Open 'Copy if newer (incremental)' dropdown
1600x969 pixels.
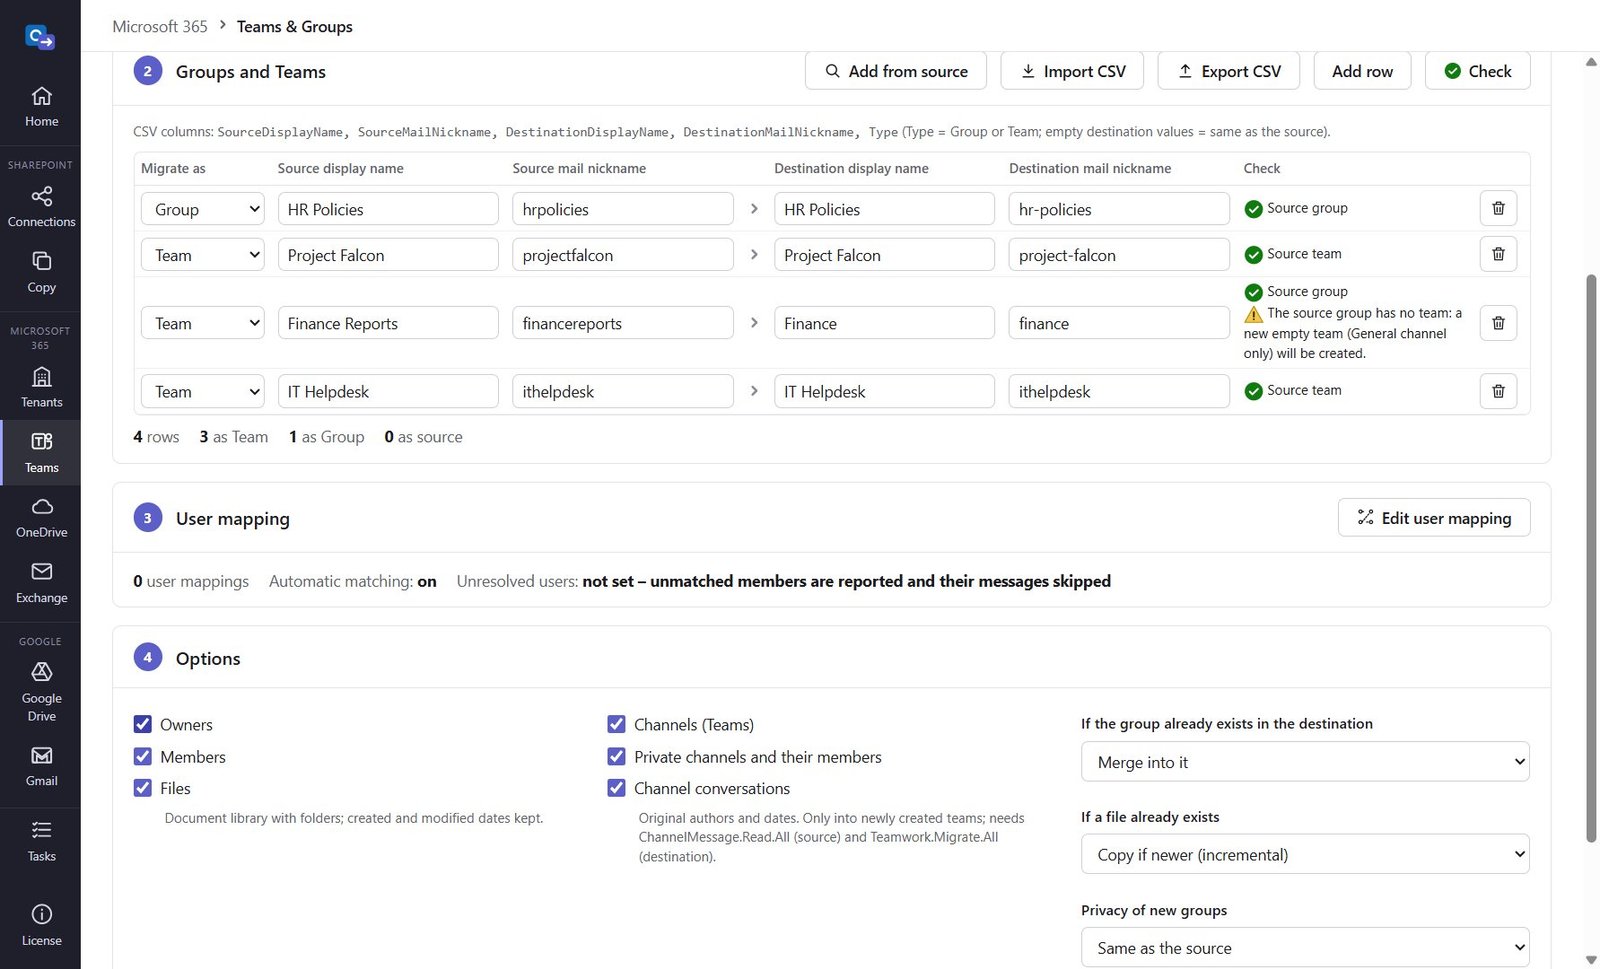pyautogui.click(x=1305, y=854)
